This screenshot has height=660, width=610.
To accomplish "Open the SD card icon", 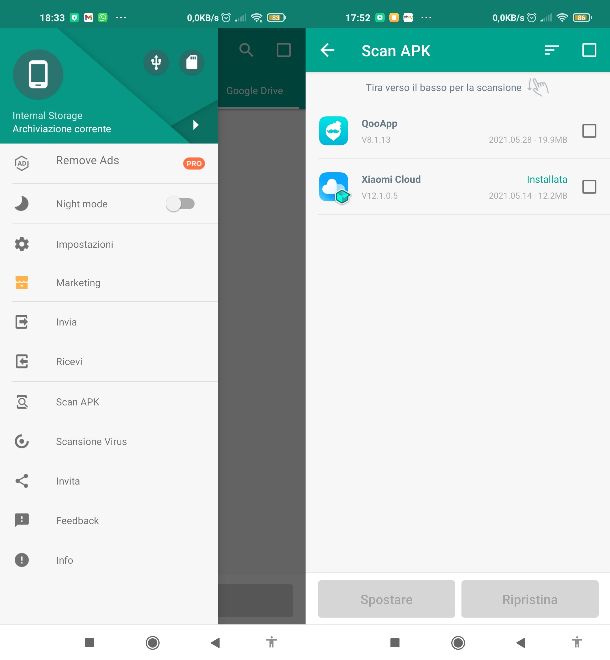I will pos(192,62).
